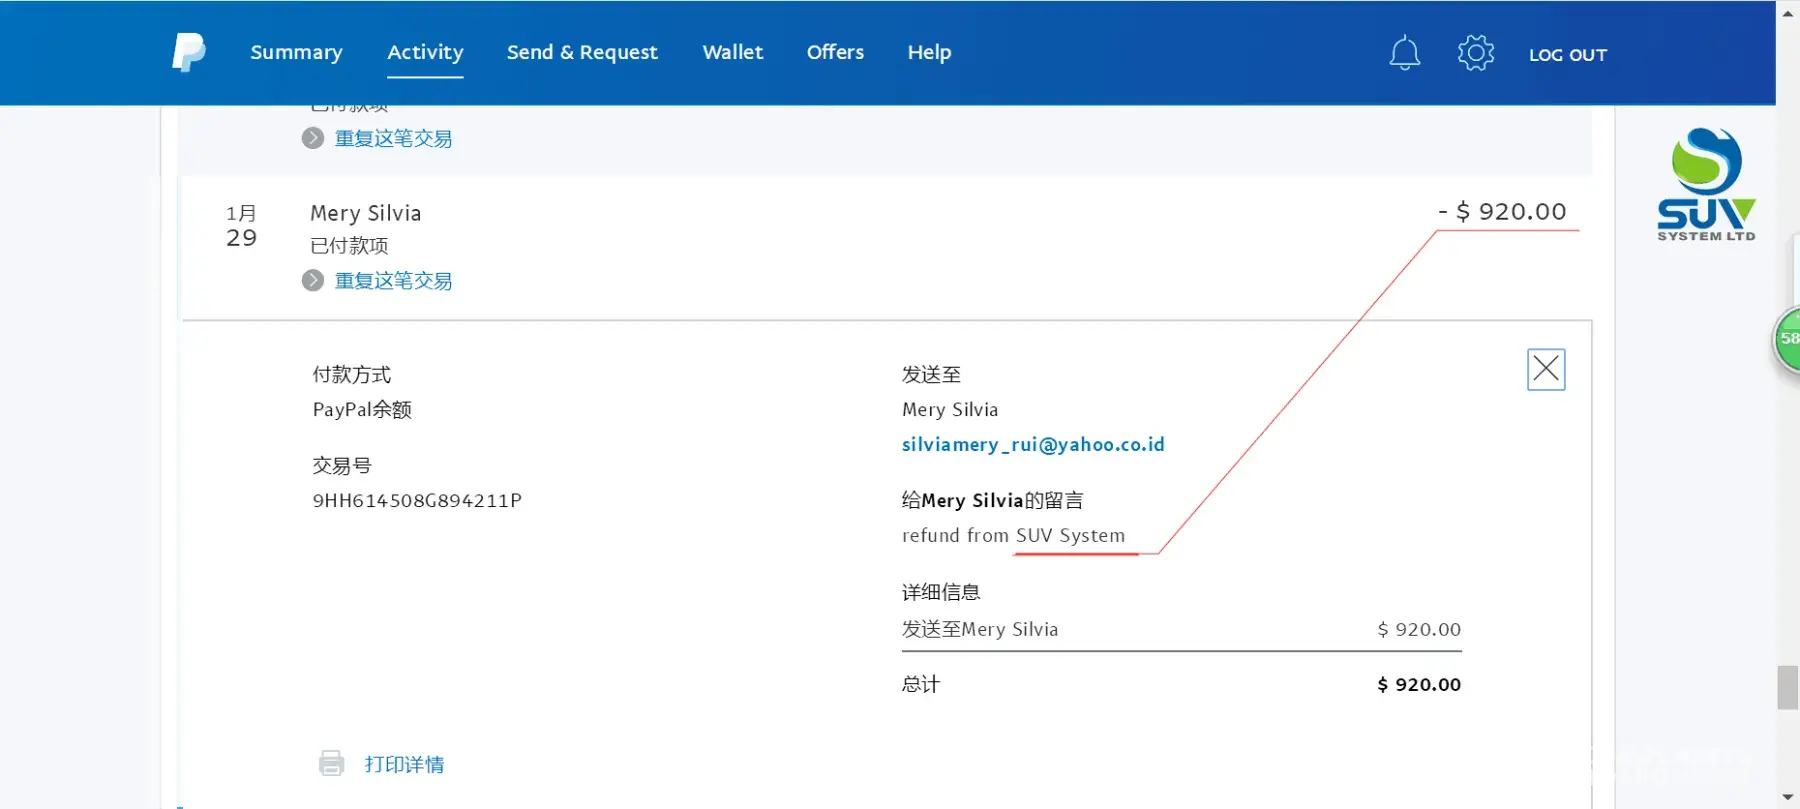Open the Offers menu item
Viewport: 1800px width, 809px height.
pyautogui.click(x=835, y=52)
